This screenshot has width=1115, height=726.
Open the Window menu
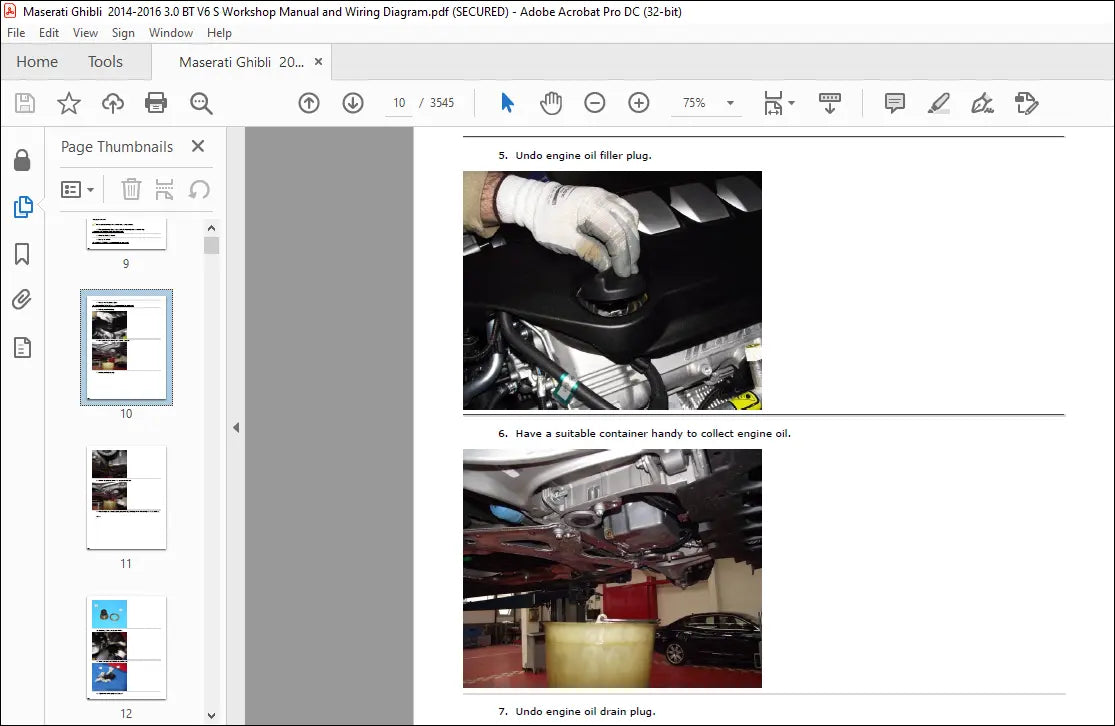point(170,32)
